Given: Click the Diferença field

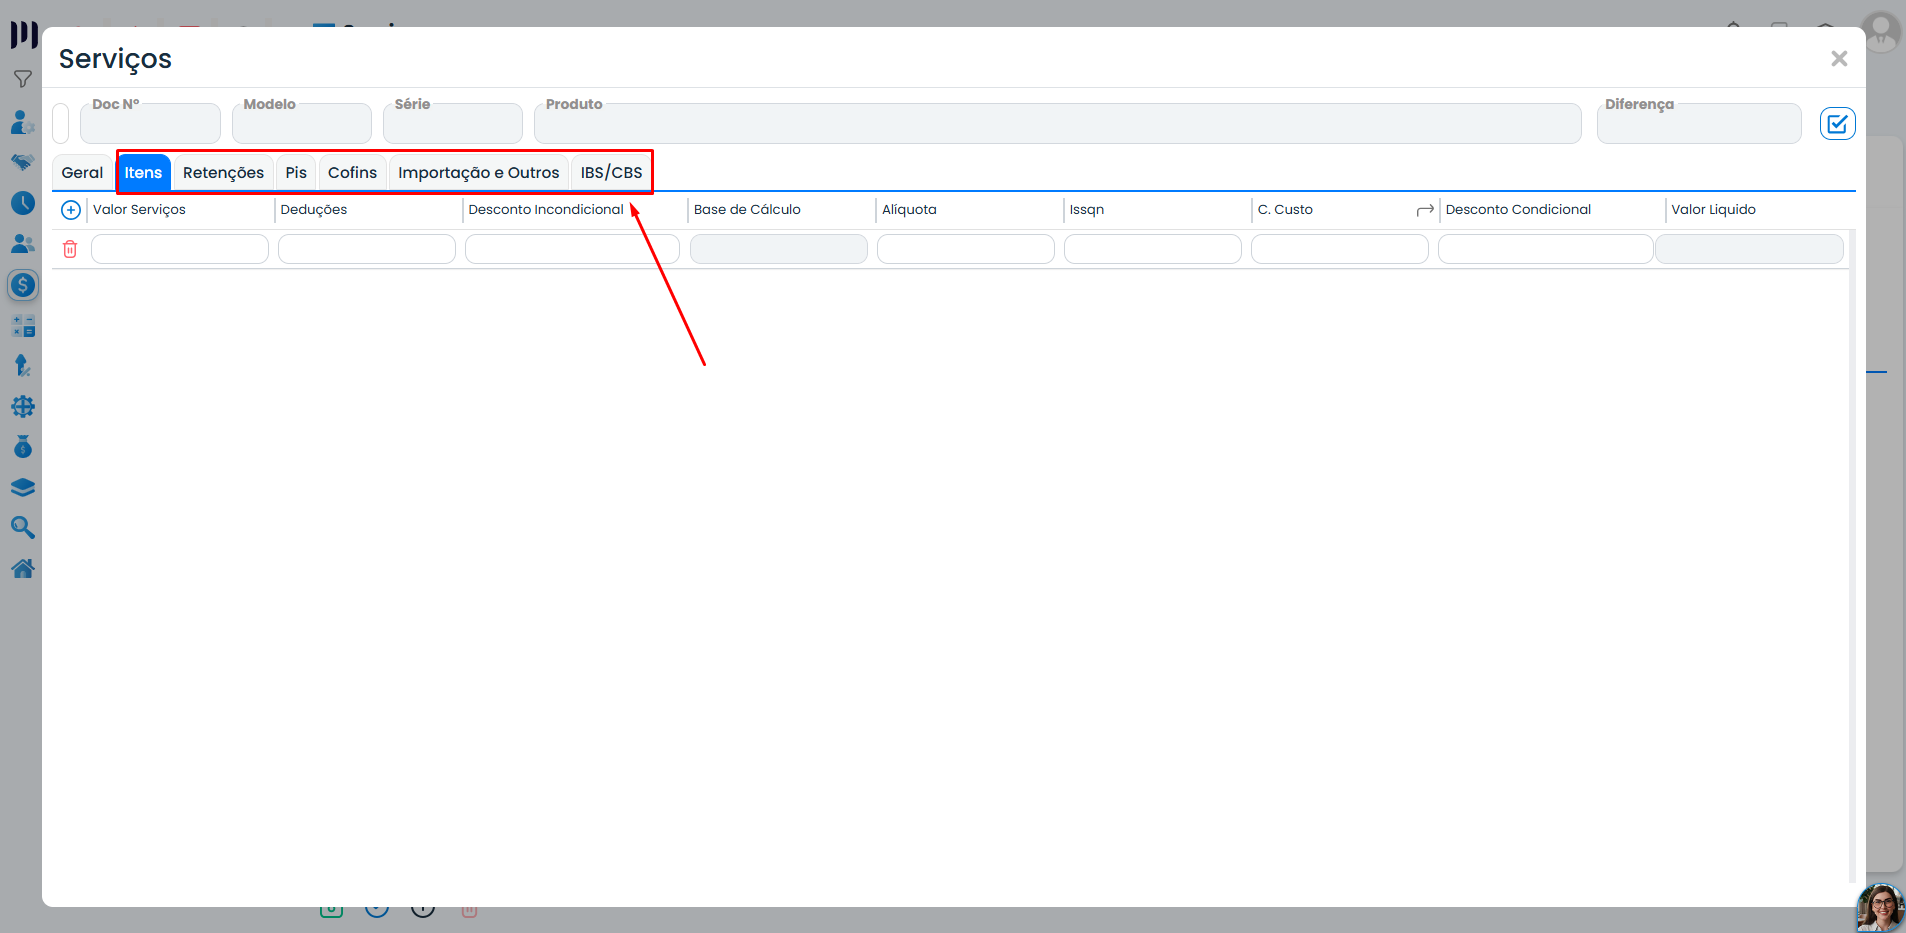Looking at the screenshot, I should click(x=1699, y=123).
